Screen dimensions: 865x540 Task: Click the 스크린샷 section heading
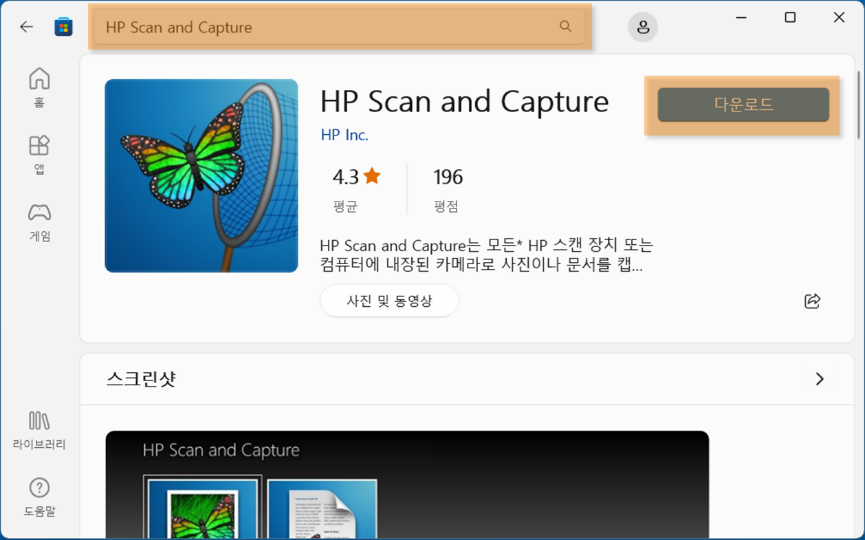click(141, 379)
